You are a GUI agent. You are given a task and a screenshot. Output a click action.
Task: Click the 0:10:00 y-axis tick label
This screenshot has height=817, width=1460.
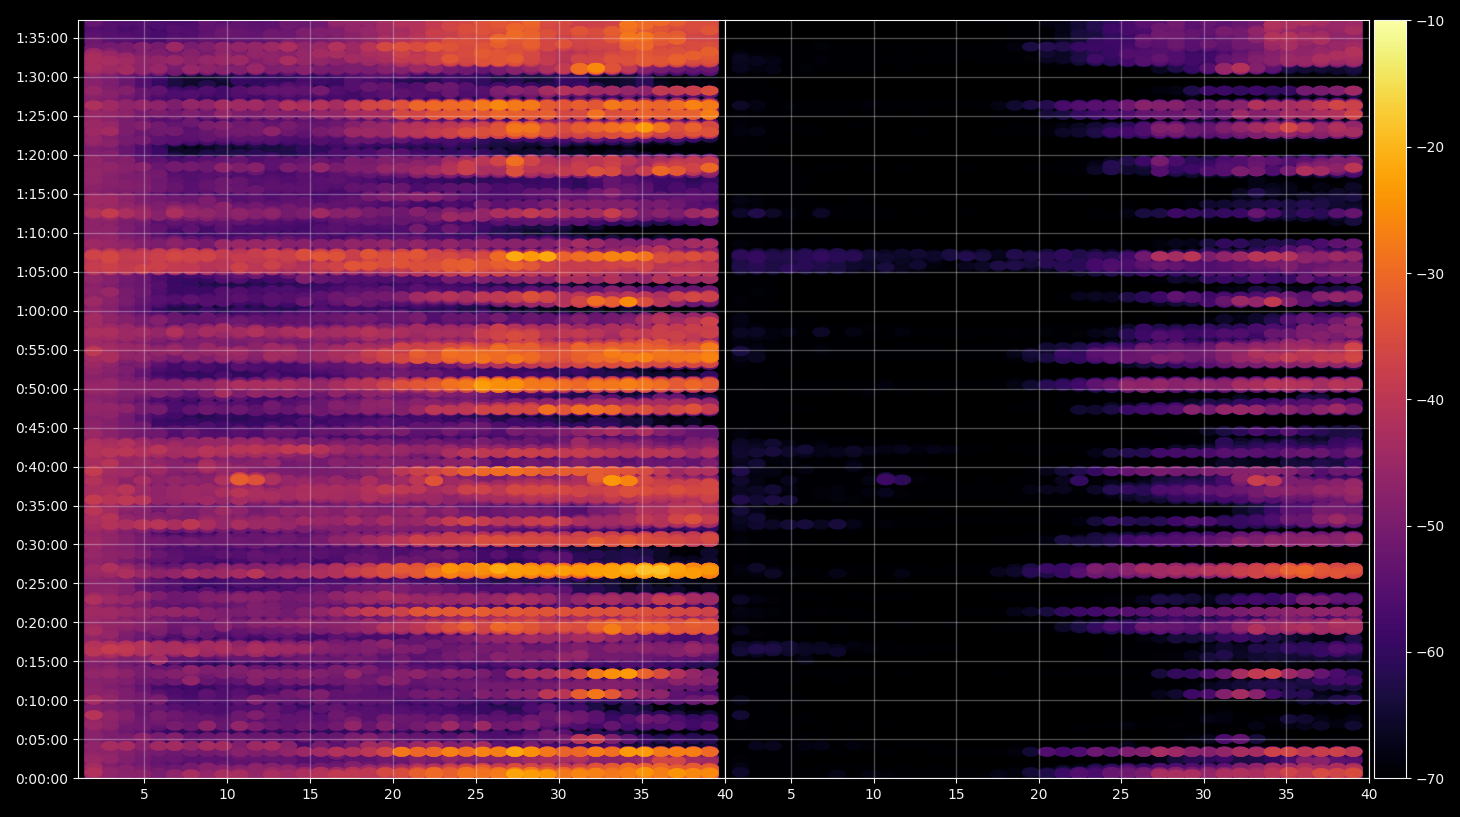(42, 701)
